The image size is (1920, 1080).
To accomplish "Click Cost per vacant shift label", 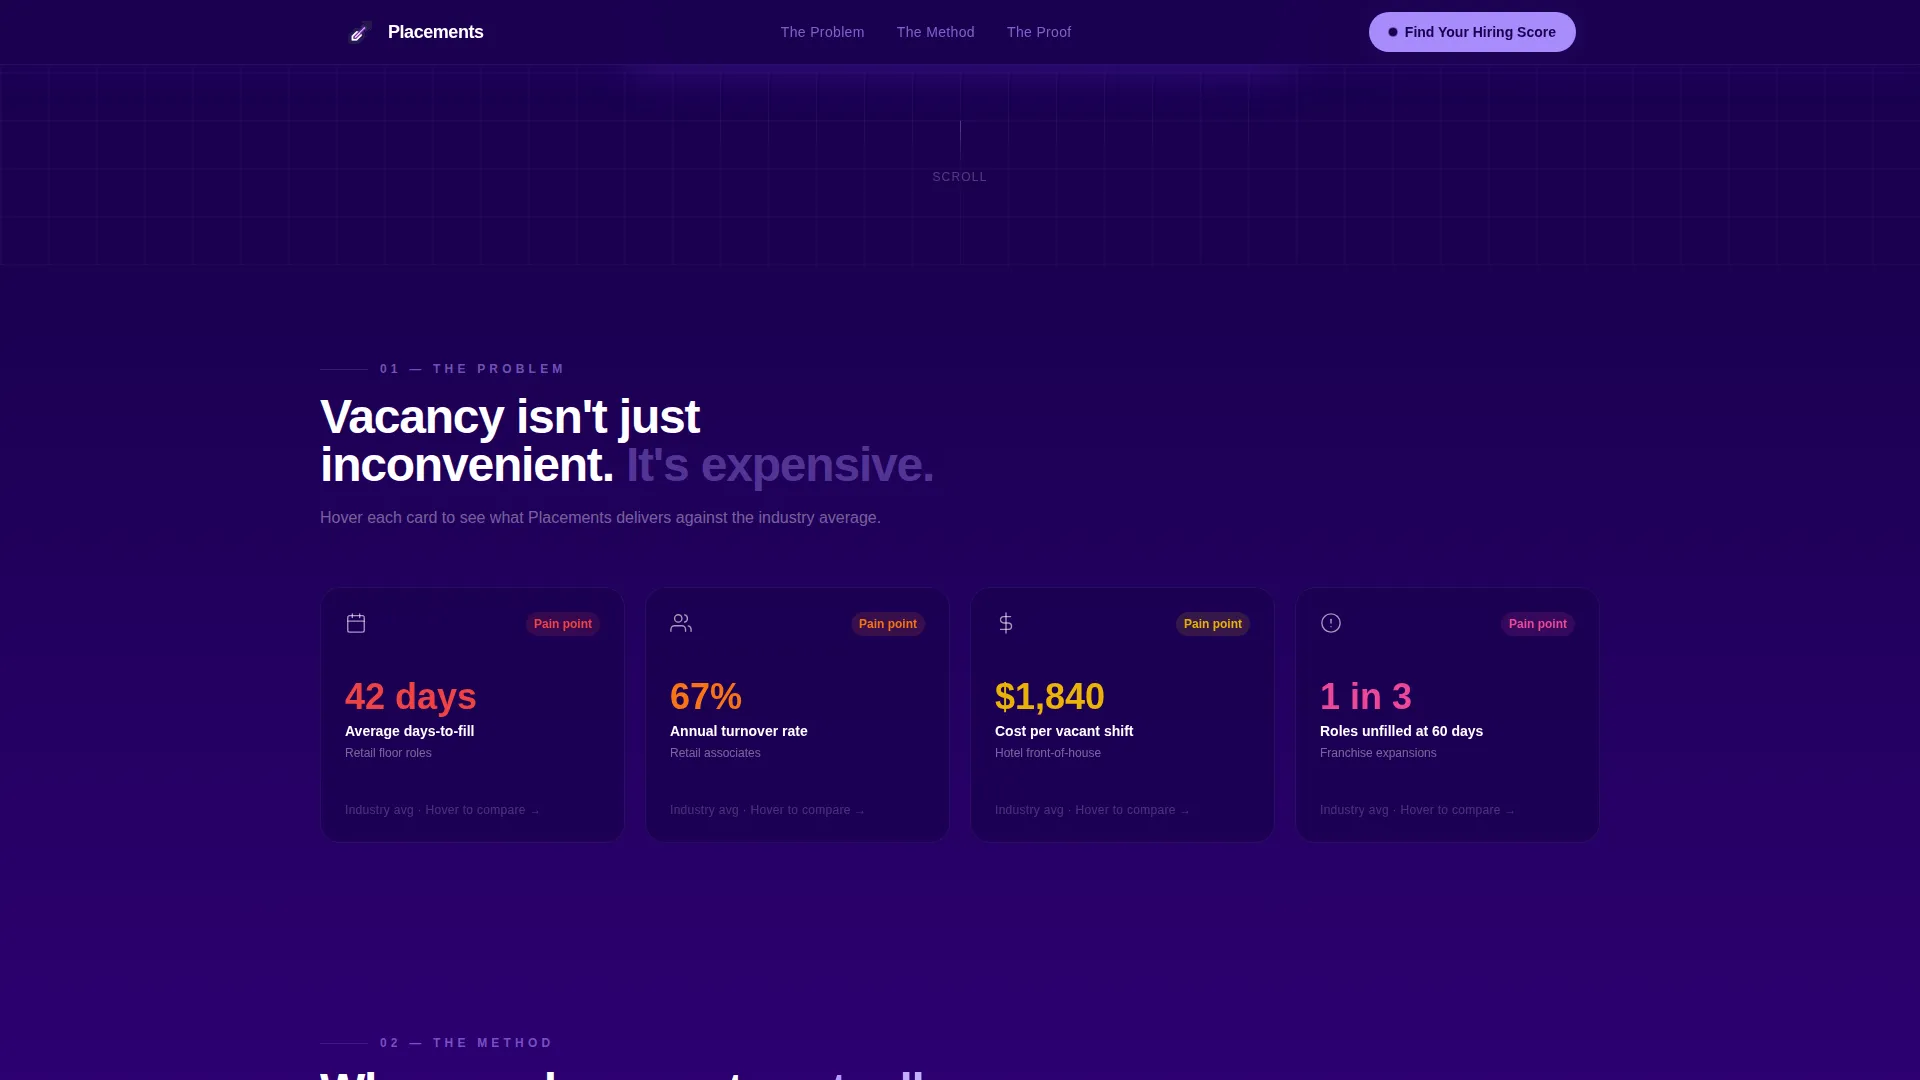I will (1064, 731).
